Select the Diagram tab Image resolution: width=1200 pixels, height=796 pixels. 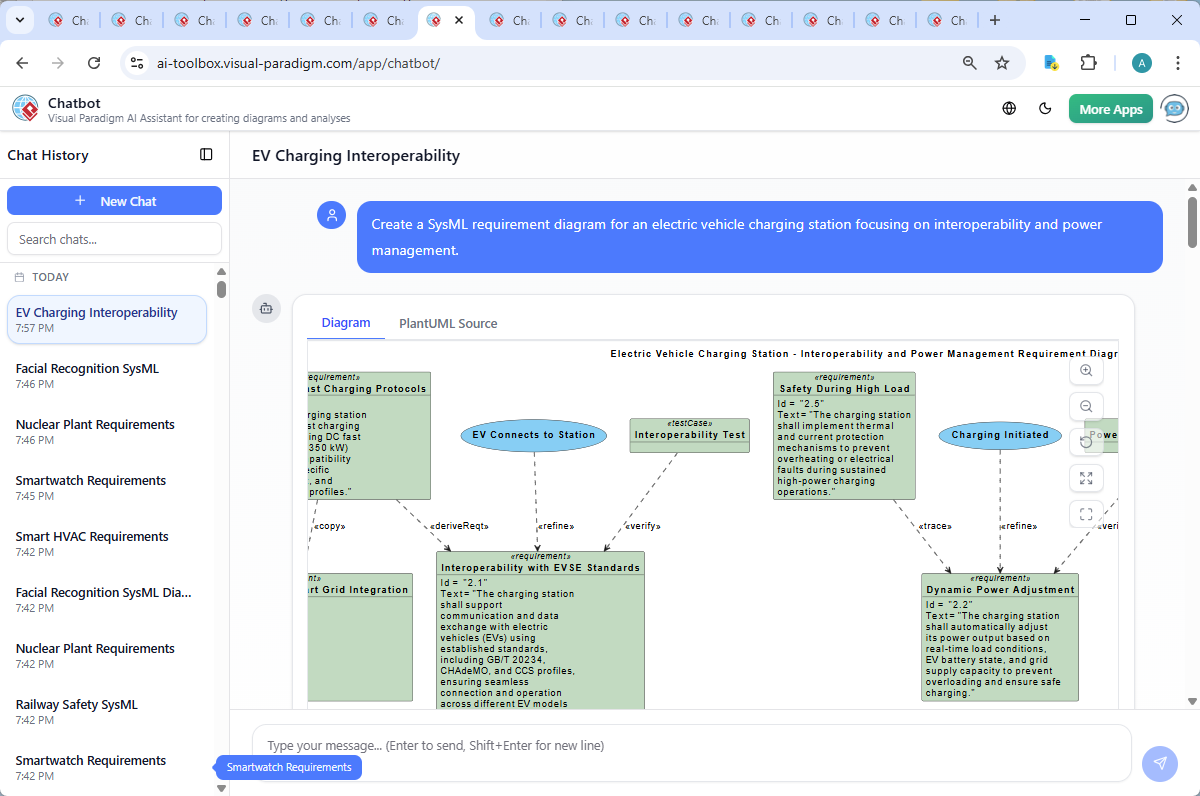tap(346, 323)
